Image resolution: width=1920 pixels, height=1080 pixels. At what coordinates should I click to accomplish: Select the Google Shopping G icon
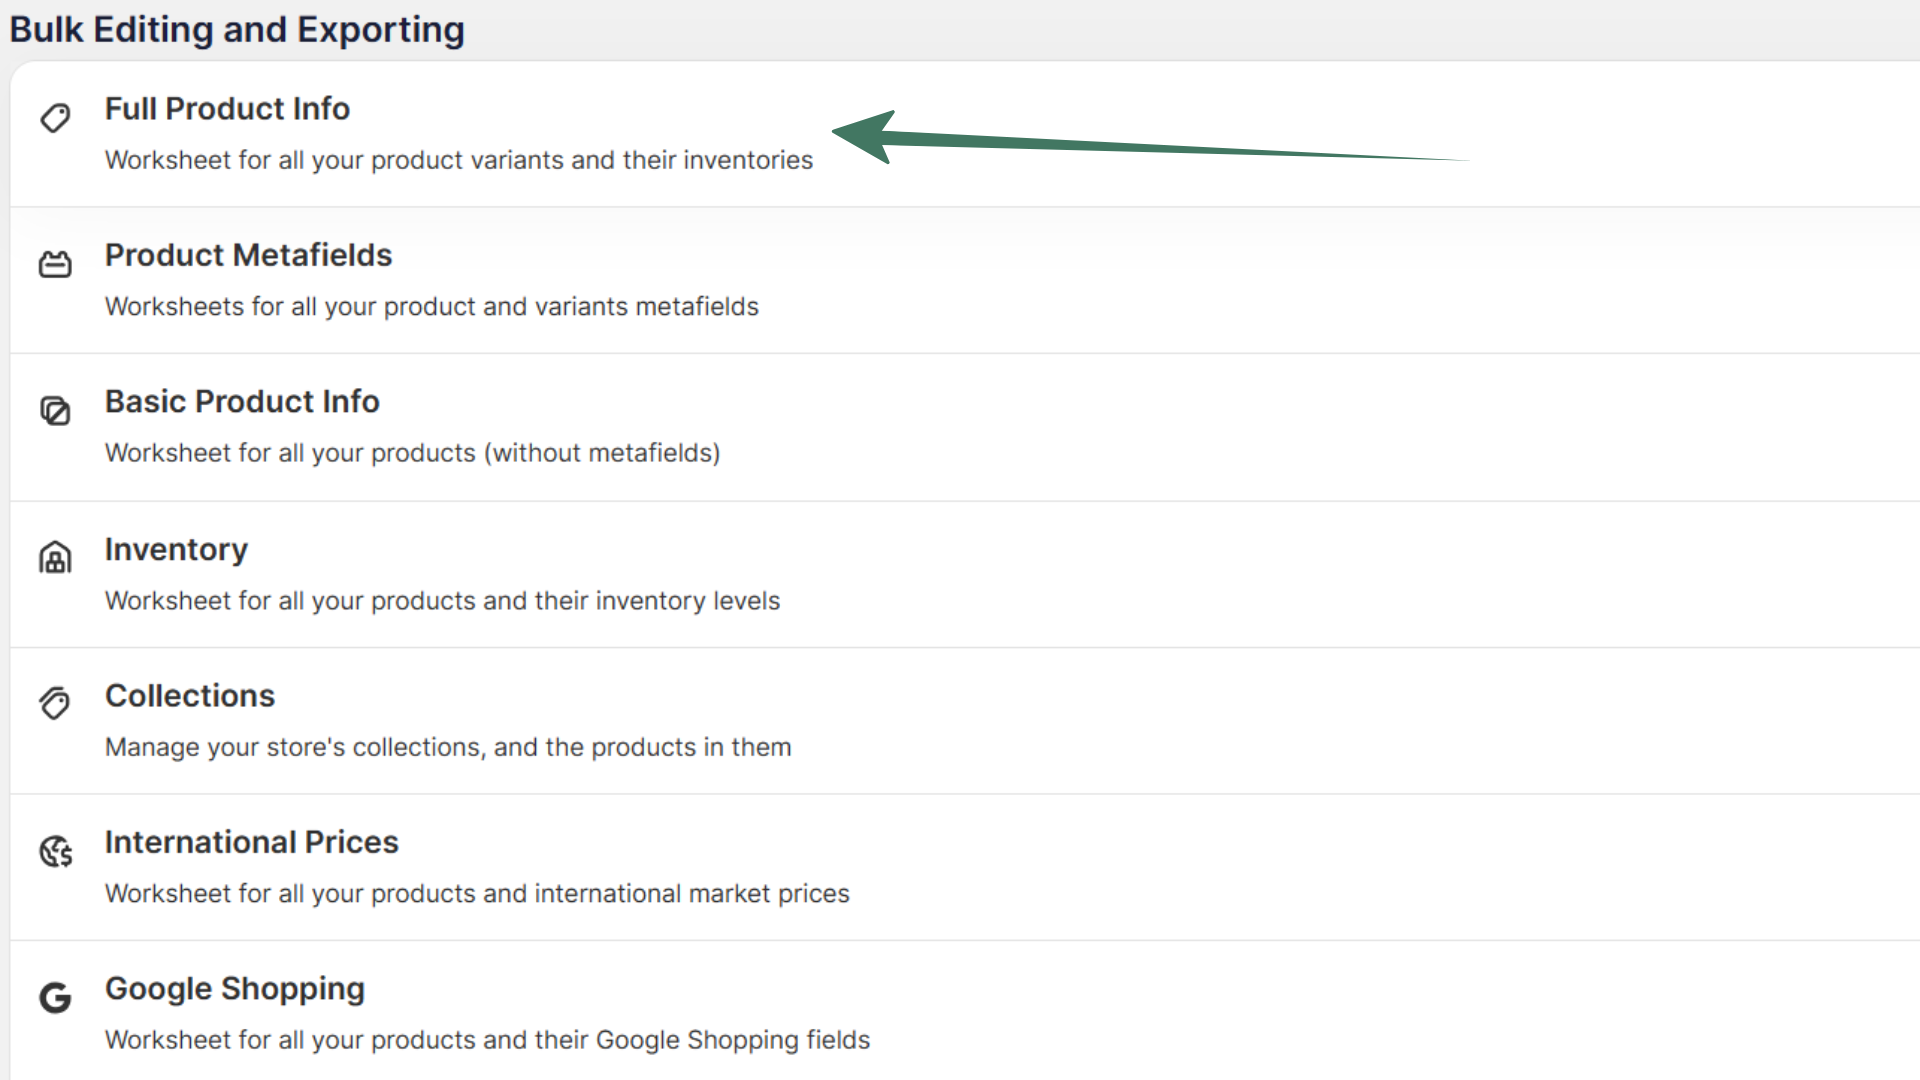[x=55, y=997]
